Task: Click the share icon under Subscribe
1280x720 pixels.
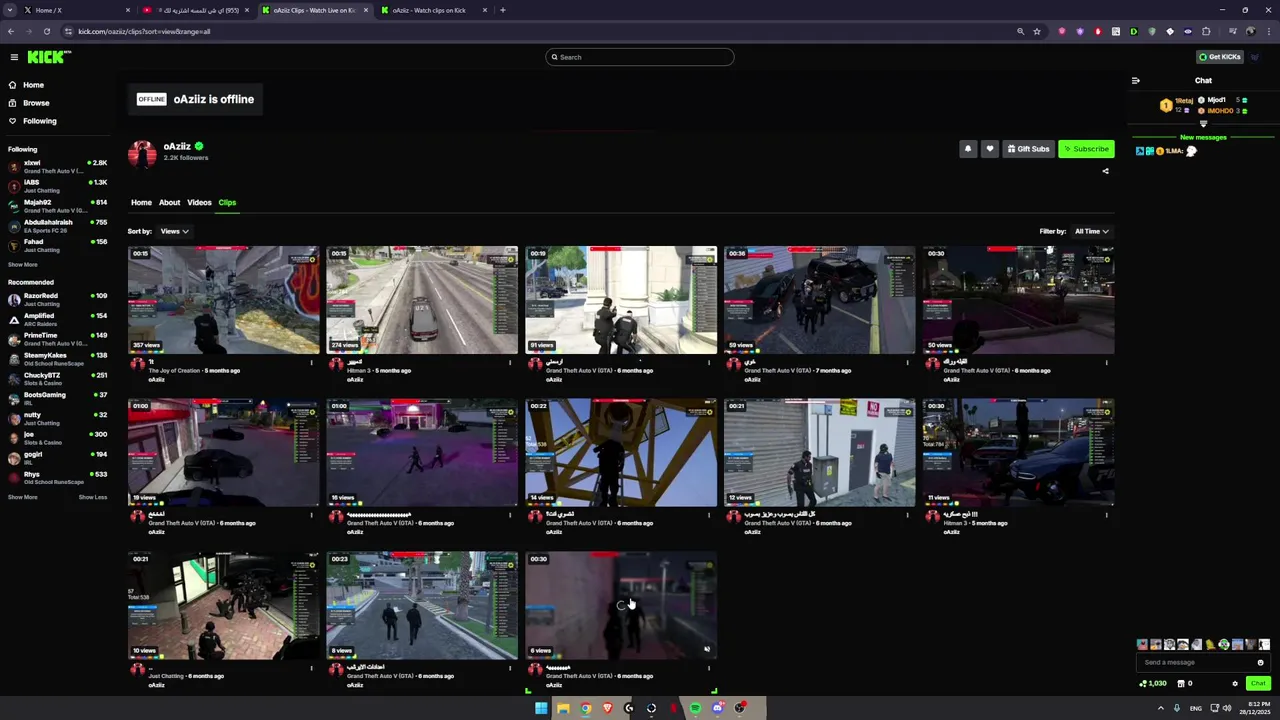Action: pos(1105,171)
